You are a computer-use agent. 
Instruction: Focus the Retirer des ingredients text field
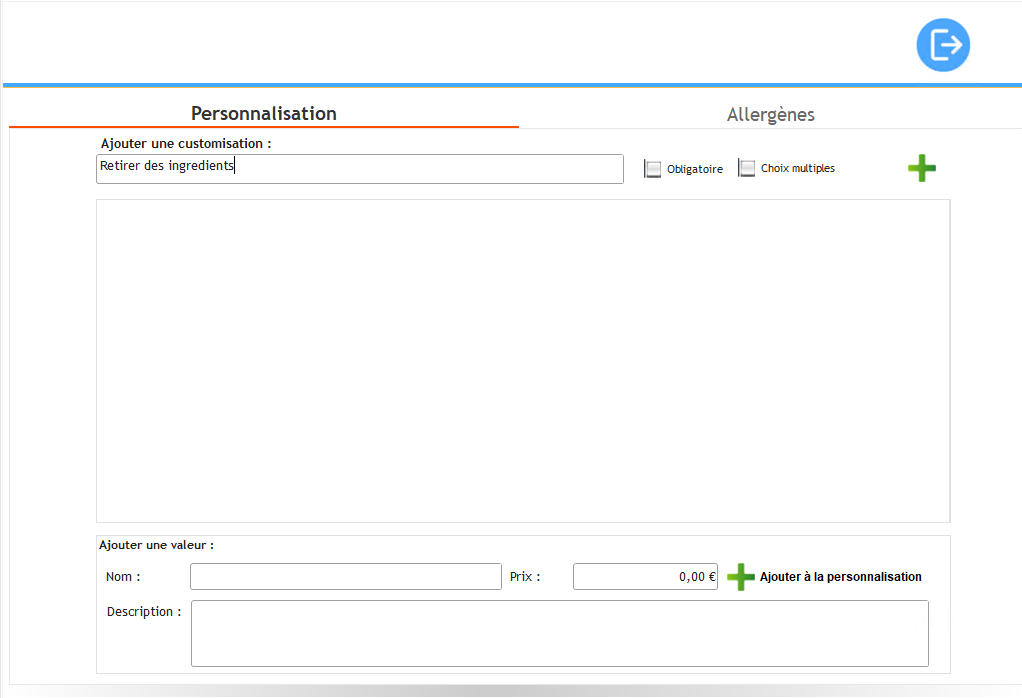360,168
